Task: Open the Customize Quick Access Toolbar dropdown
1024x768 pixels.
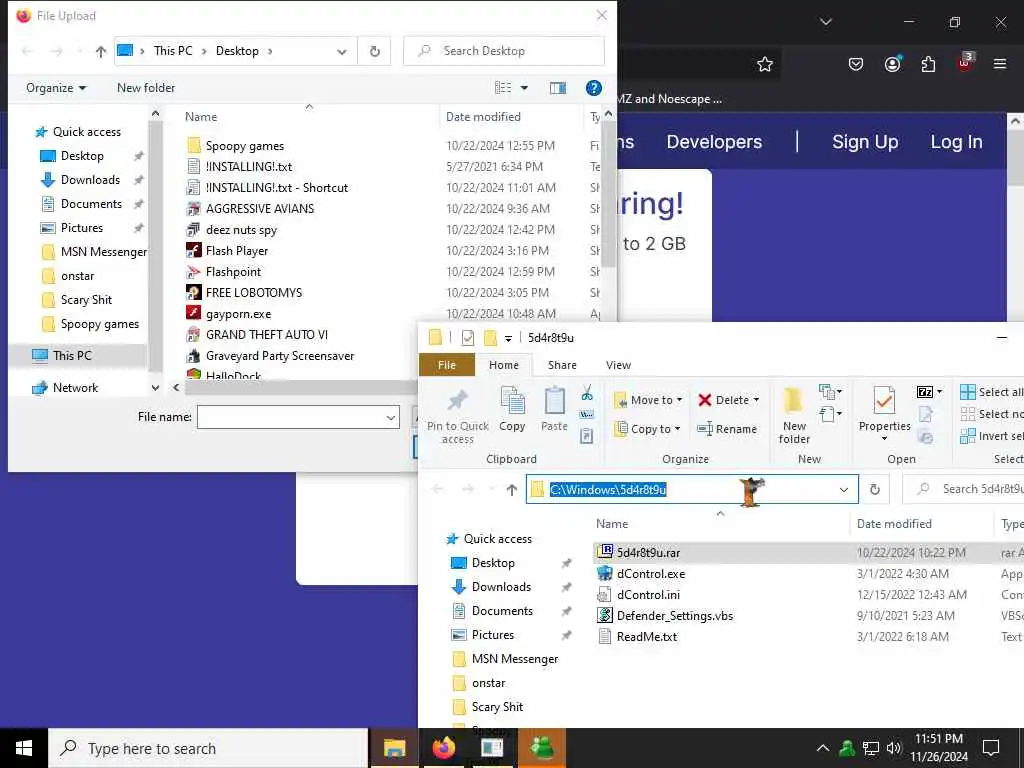Action: click(x=508, y=338)
